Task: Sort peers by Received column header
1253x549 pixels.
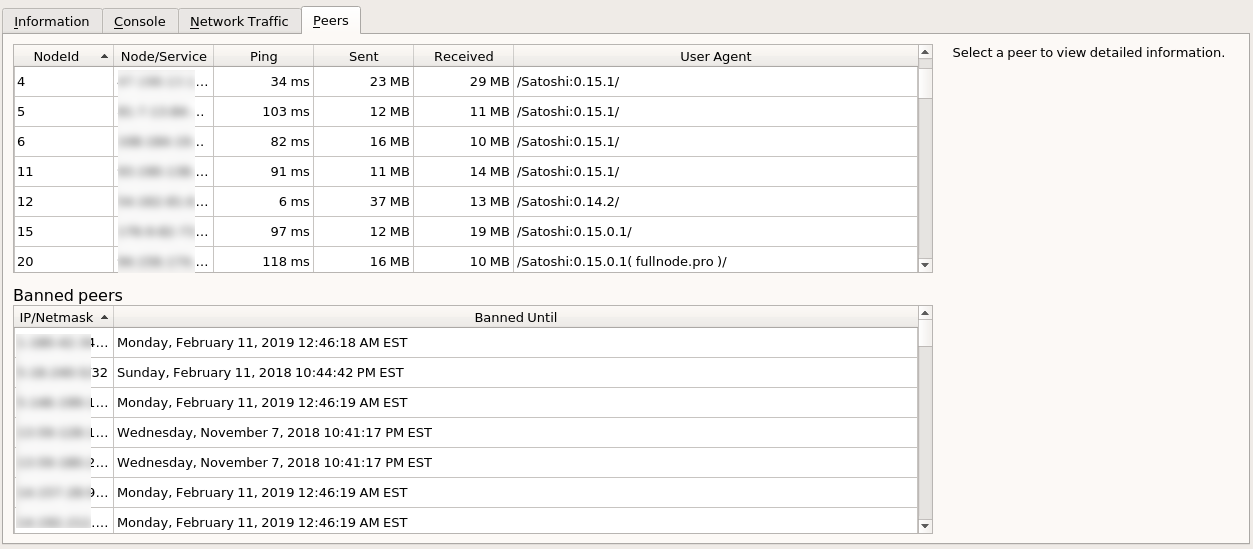Action: (463, 56)
